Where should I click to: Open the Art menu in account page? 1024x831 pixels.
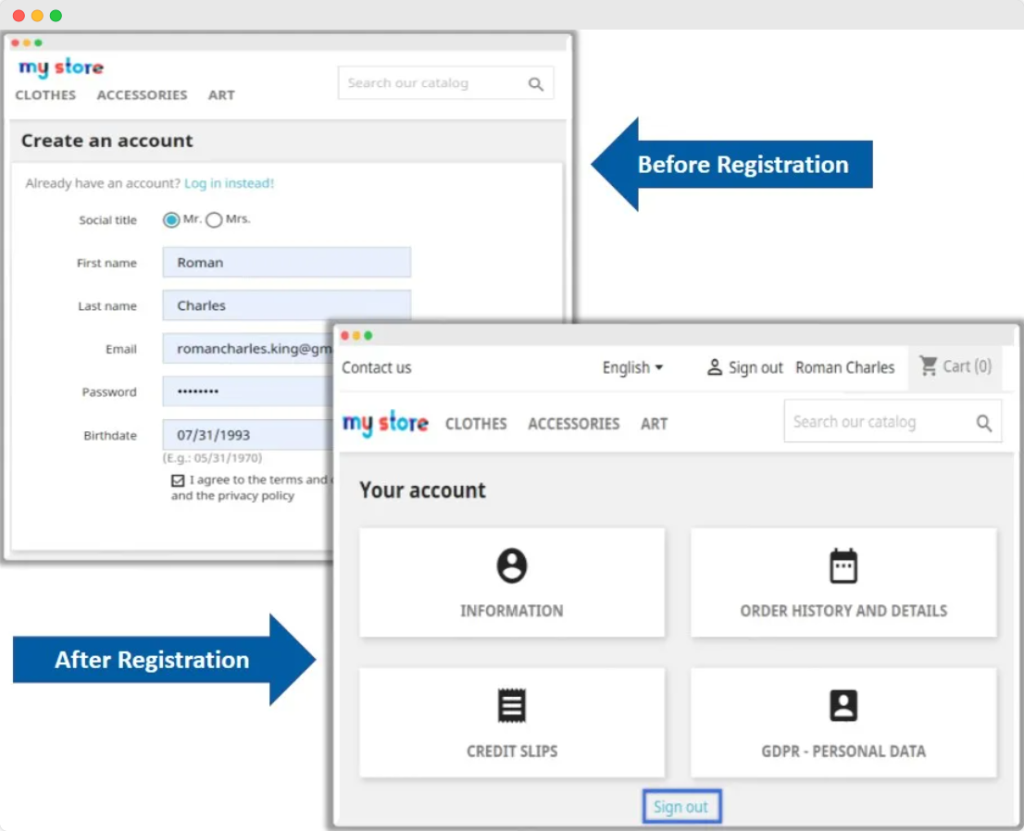tap(654, 423)
